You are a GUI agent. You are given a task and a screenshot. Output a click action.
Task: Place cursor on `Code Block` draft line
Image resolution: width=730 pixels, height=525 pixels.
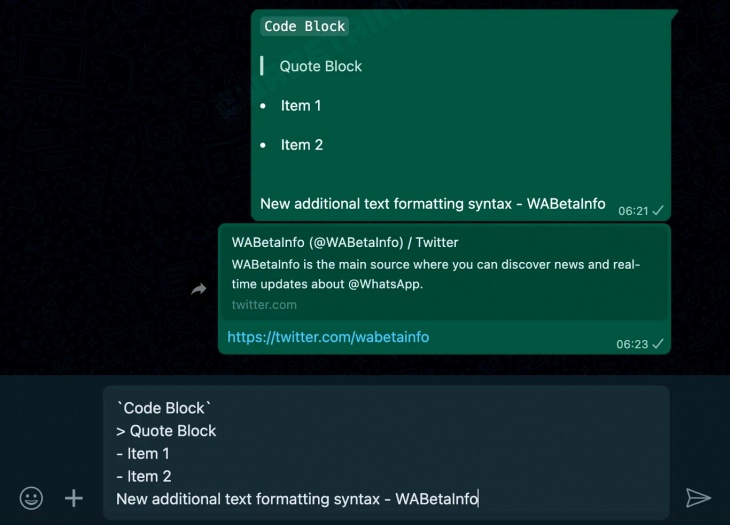click(164, 408)
